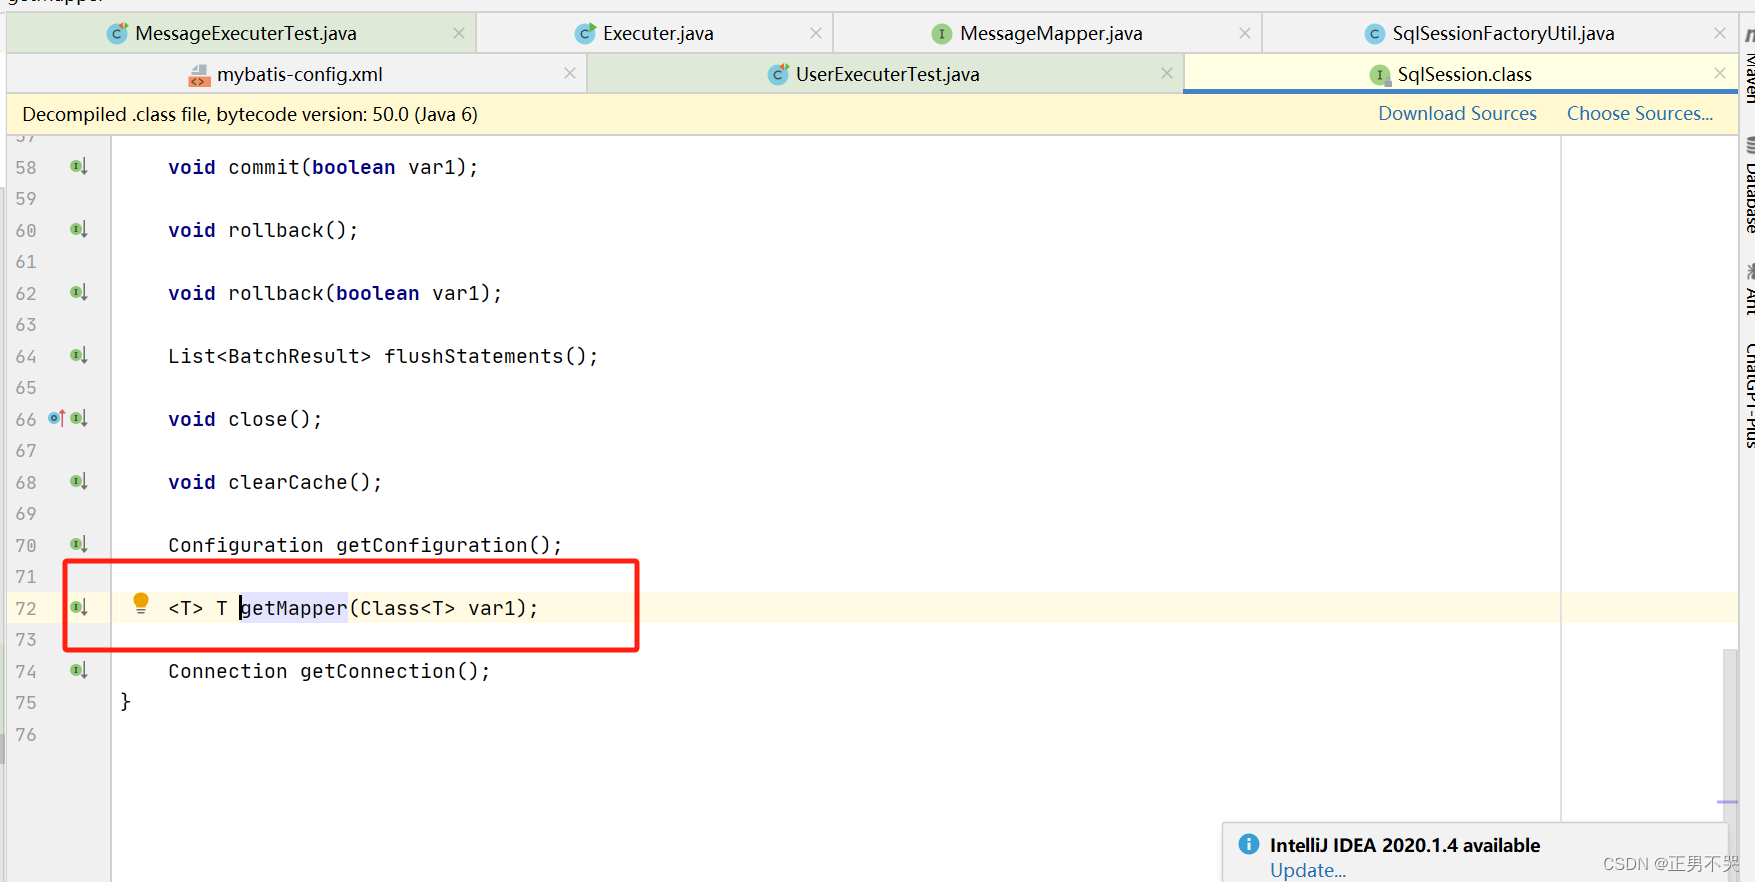1755x882 pixels.
Task: Click the Choose Sources... link
Action: [1639, 114]
